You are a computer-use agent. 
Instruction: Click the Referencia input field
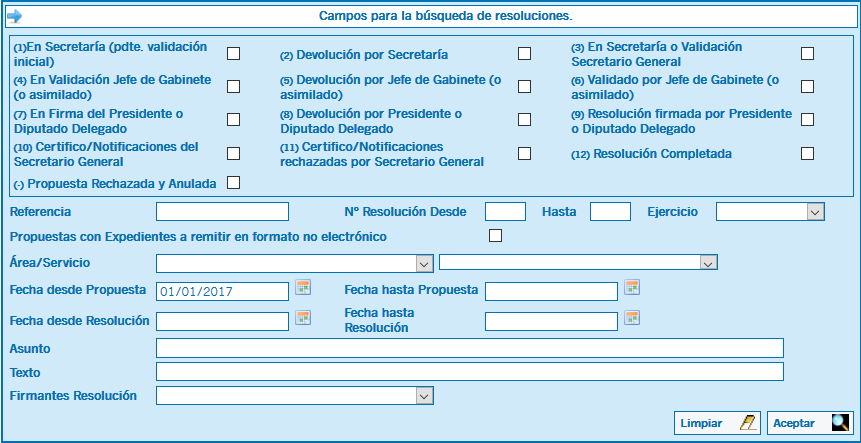click(x=222, y=211)
